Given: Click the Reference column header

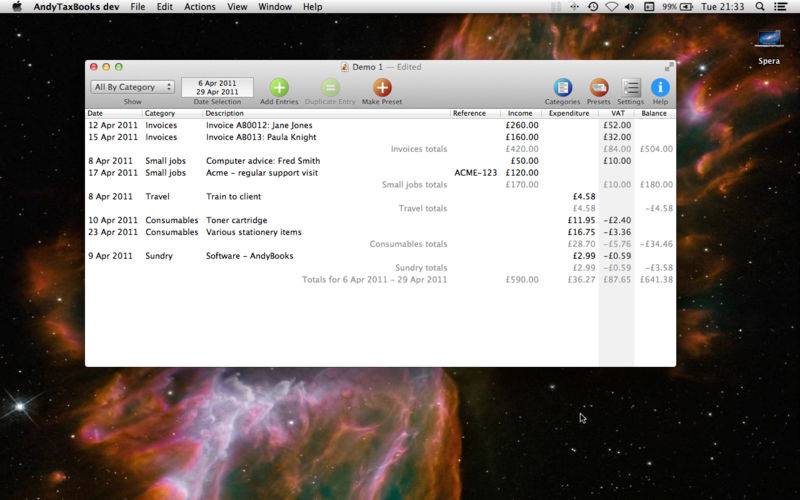Looking at the screenshot, I should (474, 113).
